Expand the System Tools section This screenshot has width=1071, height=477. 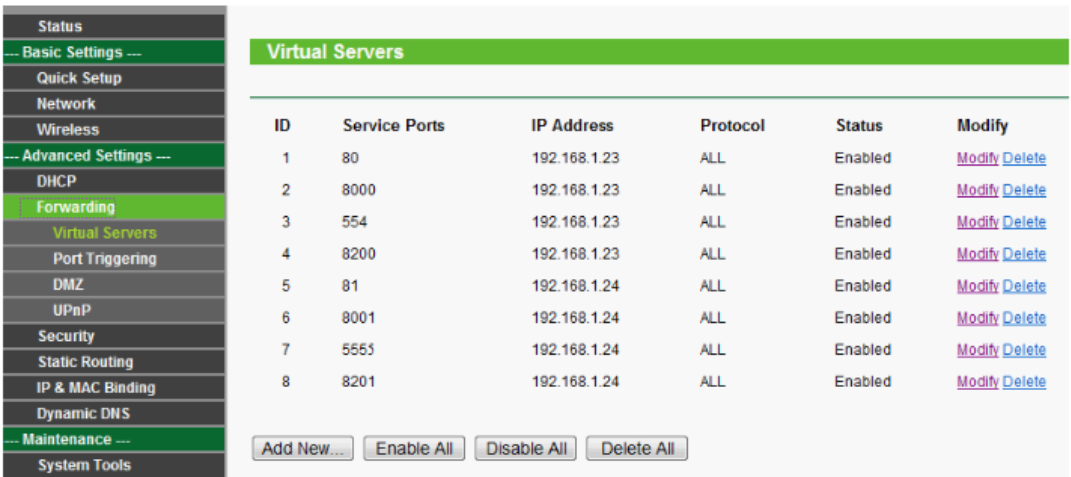tap(84, 465)
